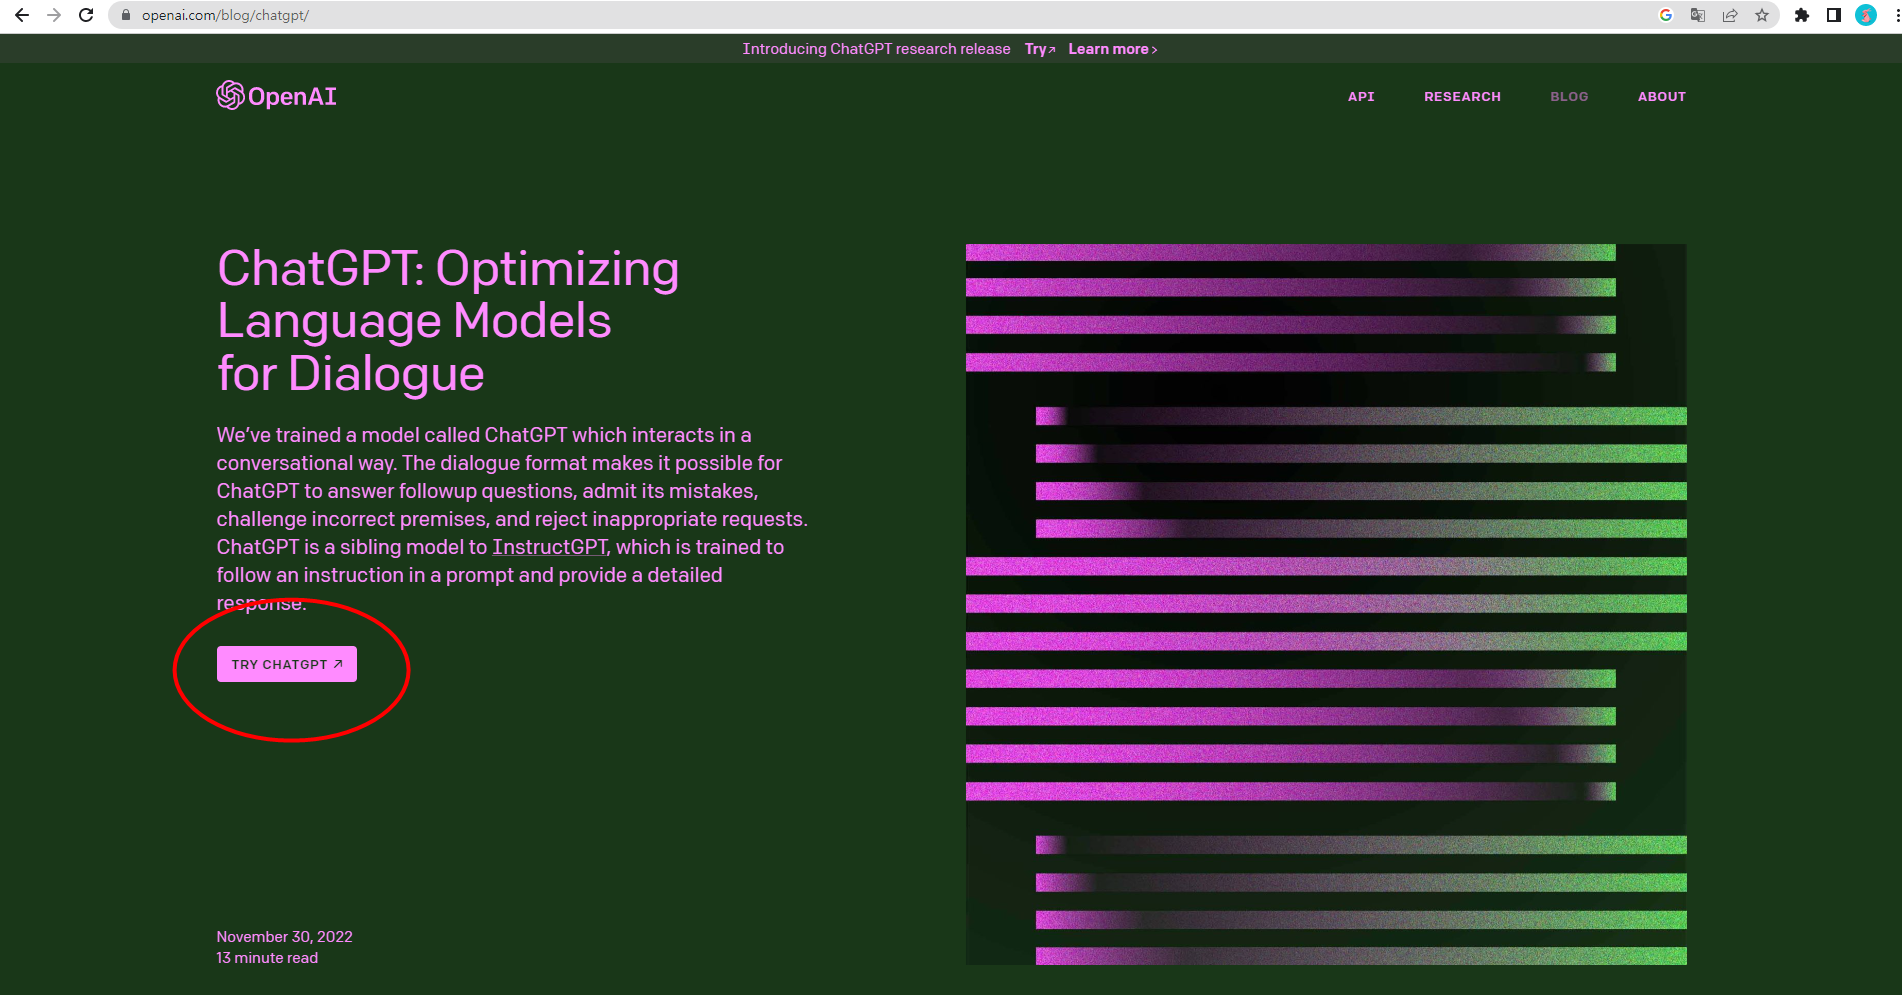Image resolution: width=1902 pixels, height=995 pixels.
Task: Share this page using the share icon
Action: point(1730,15)
